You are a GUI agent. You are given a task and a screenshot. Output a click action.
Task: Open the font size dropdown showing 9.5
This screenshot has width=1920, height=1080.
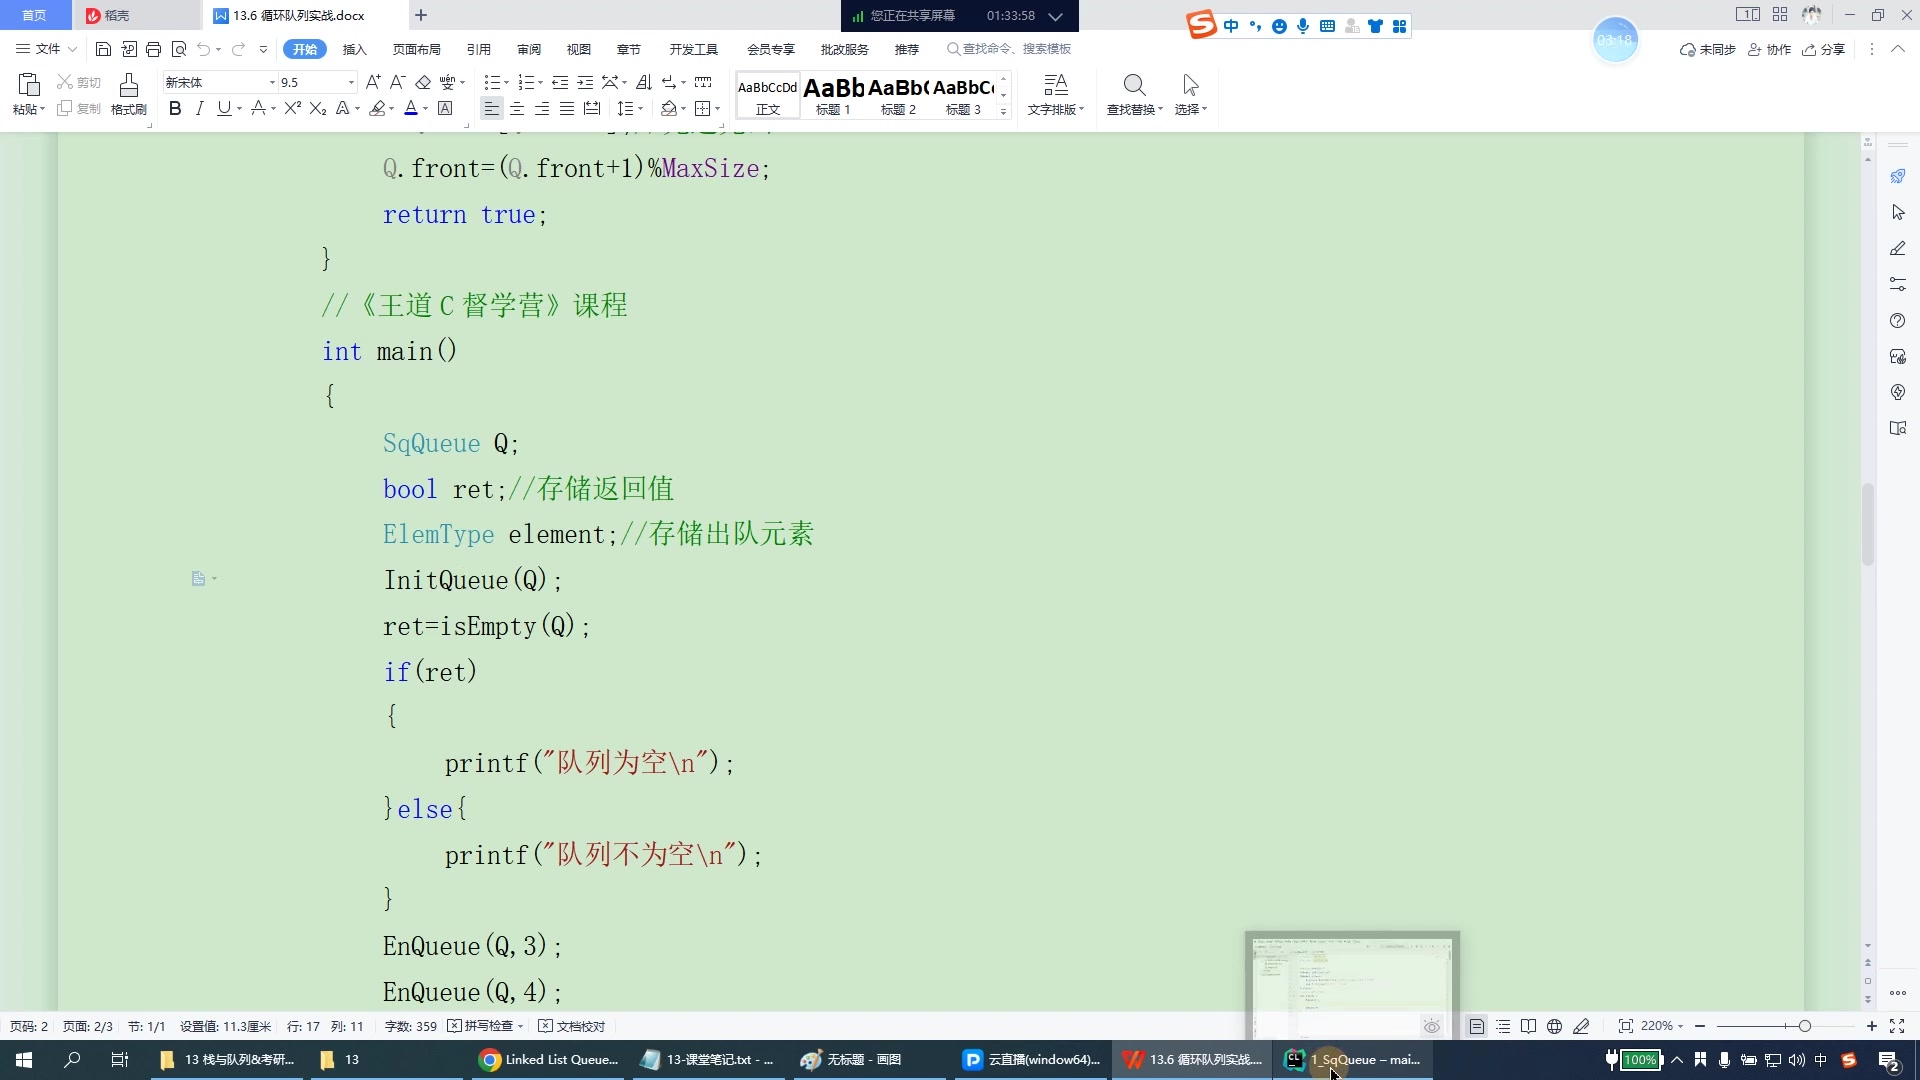(x=350, y=82)
